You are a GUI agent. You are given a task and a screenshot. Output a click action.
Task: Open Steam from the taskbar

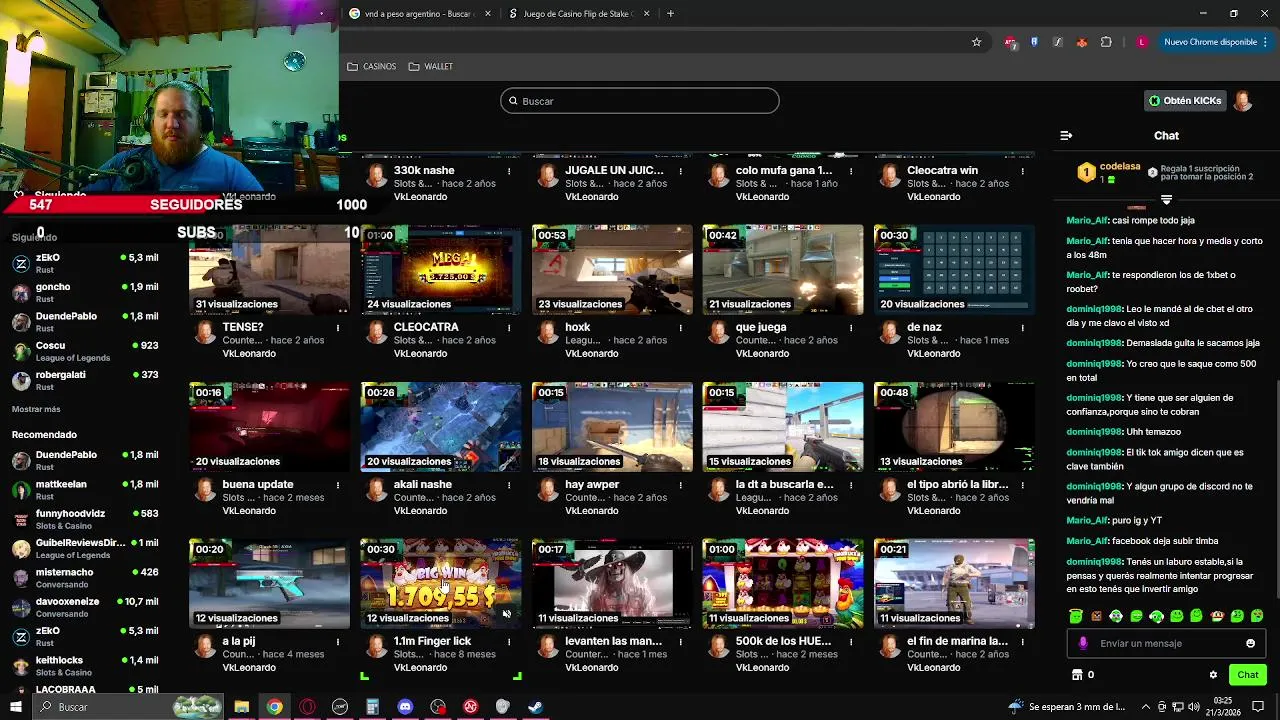(x=536, y=707)
